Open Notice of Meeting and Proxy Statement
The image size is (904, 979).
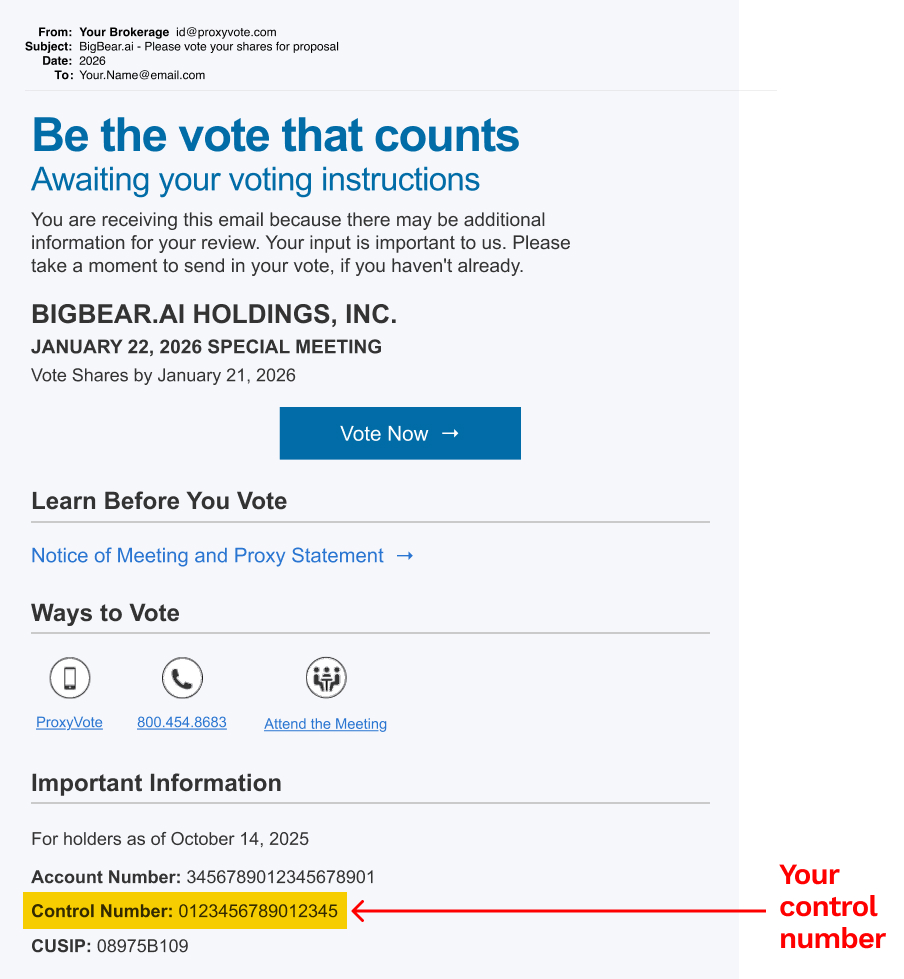tap(207, 556)
